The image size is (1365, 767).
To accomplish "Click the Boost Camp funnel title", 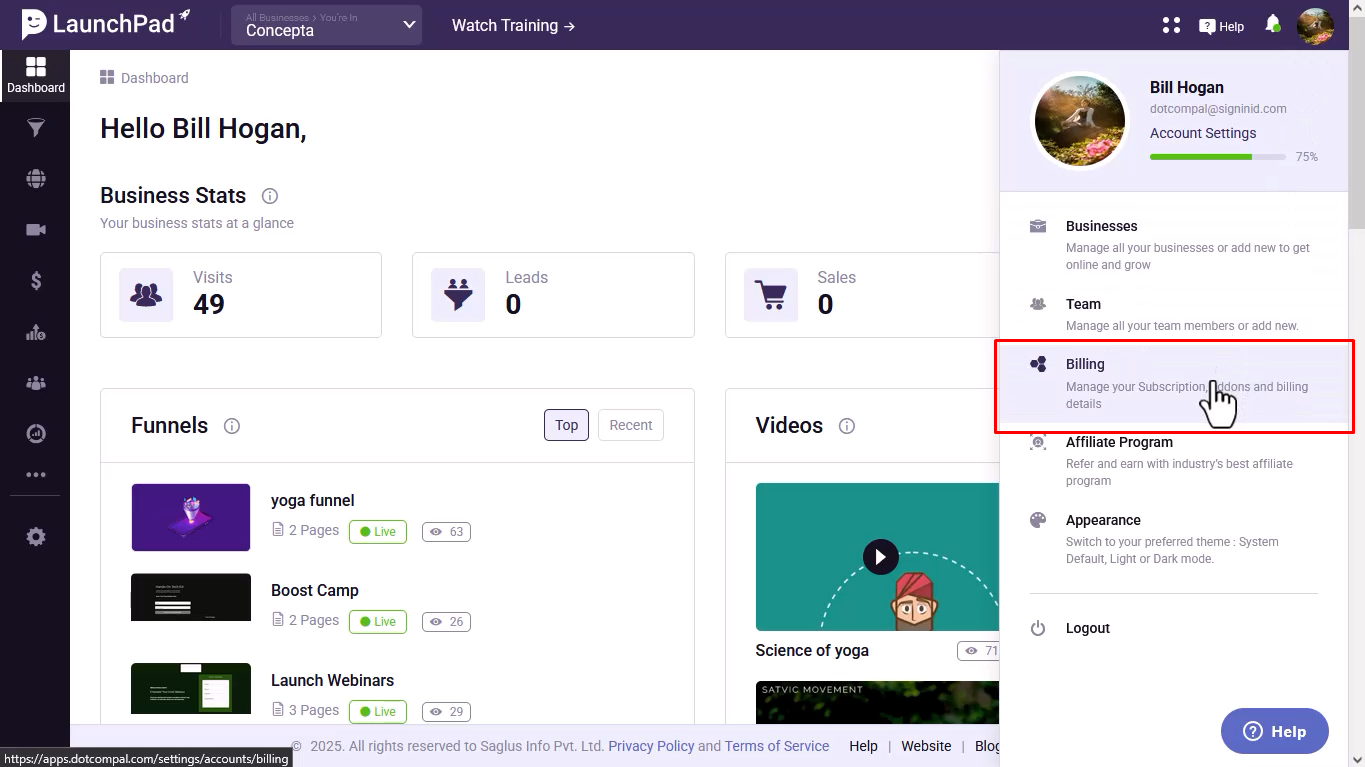I will pos(314,590).
